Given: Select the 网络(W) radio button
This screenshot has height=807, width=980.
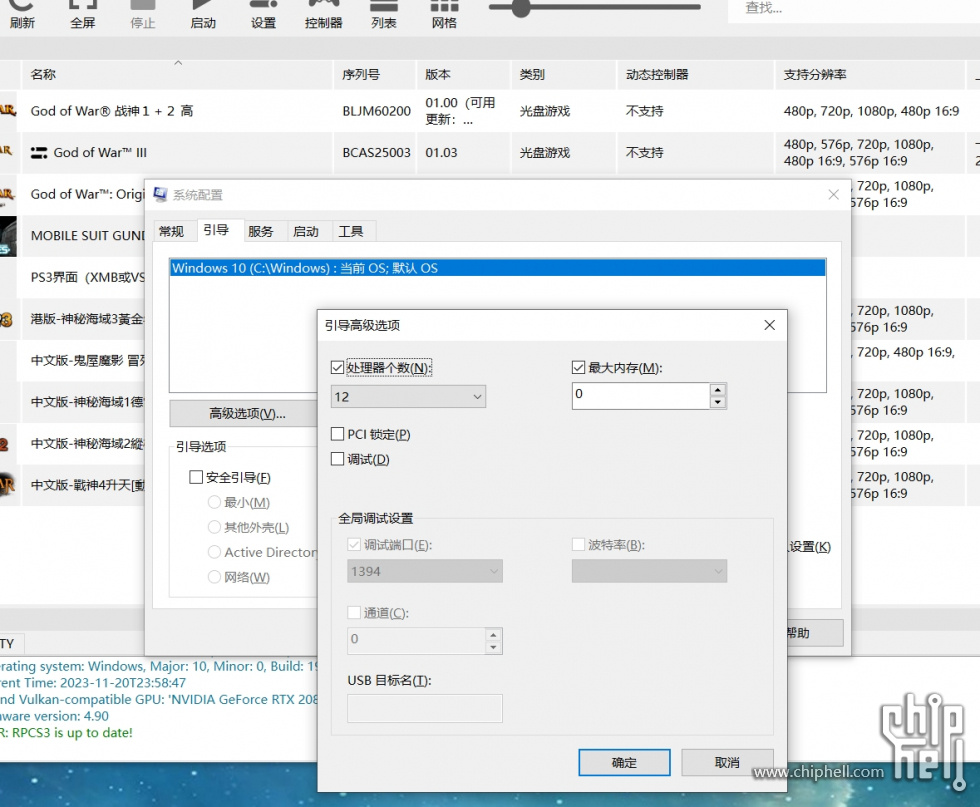Looking at the screenshot, I should 214,577.
